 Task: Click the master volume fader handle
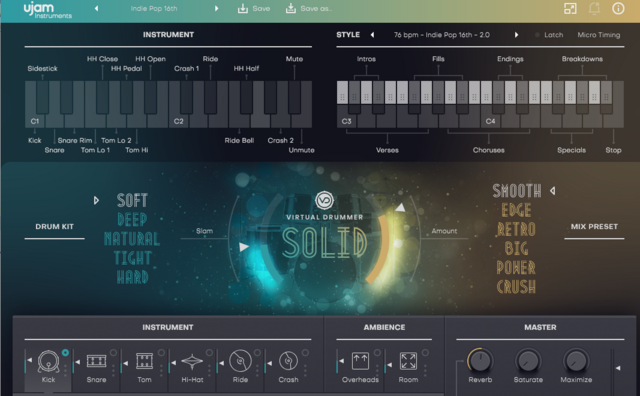[618, 368]
